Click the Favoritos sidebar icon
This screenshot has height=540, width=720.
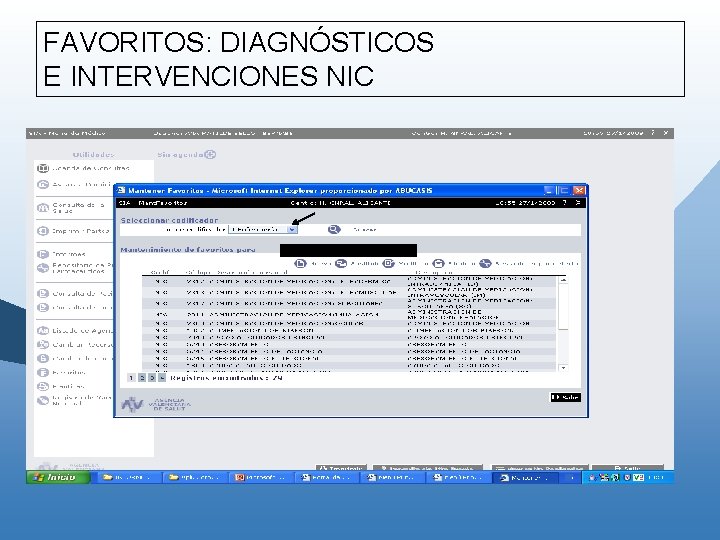(x=43, y=372)
